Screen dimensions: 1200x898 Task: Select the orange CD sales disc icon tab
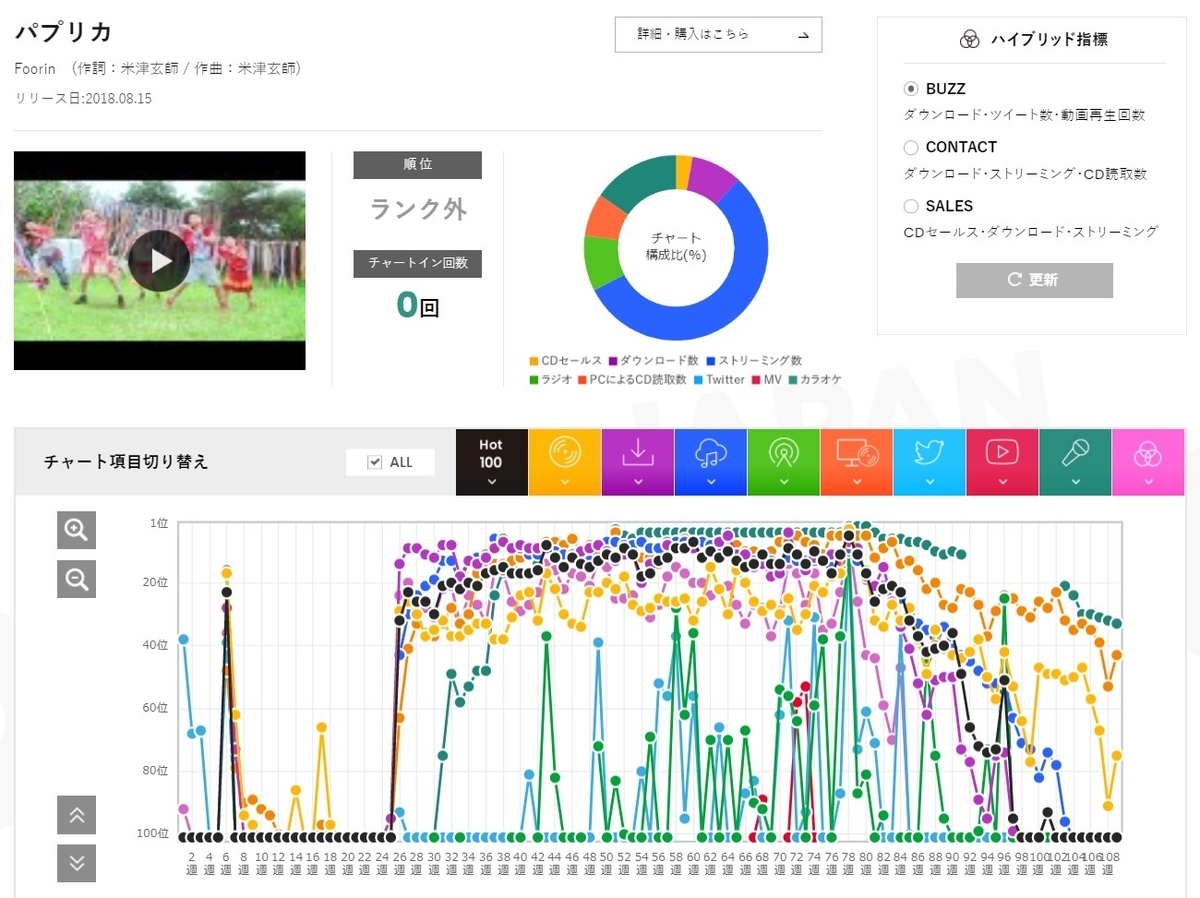[x=564, y=462]
